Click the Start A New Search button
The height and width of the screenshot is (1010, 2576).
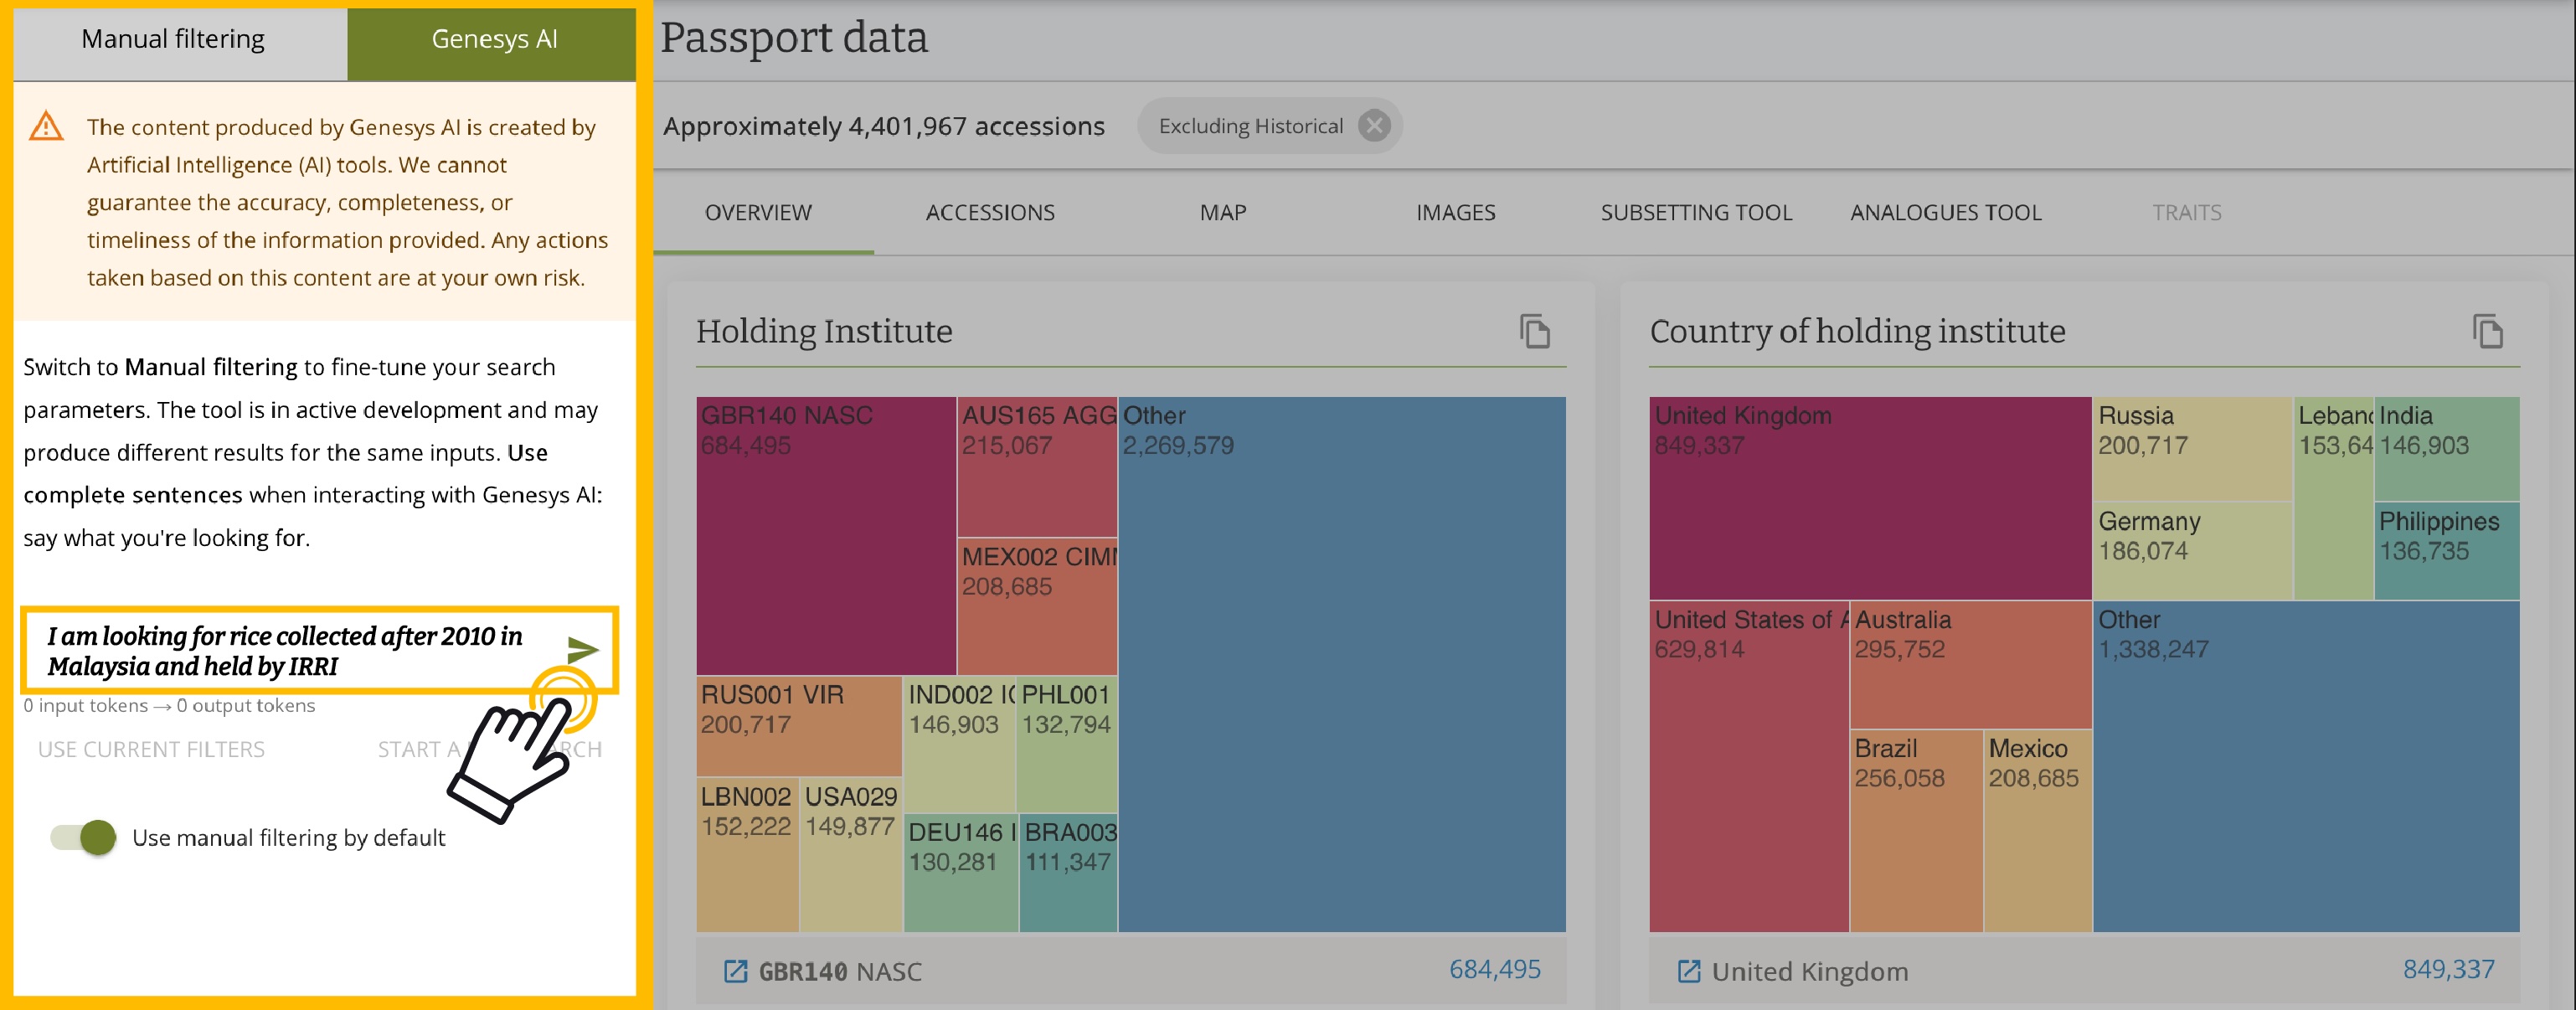click(x=489, y=749)
